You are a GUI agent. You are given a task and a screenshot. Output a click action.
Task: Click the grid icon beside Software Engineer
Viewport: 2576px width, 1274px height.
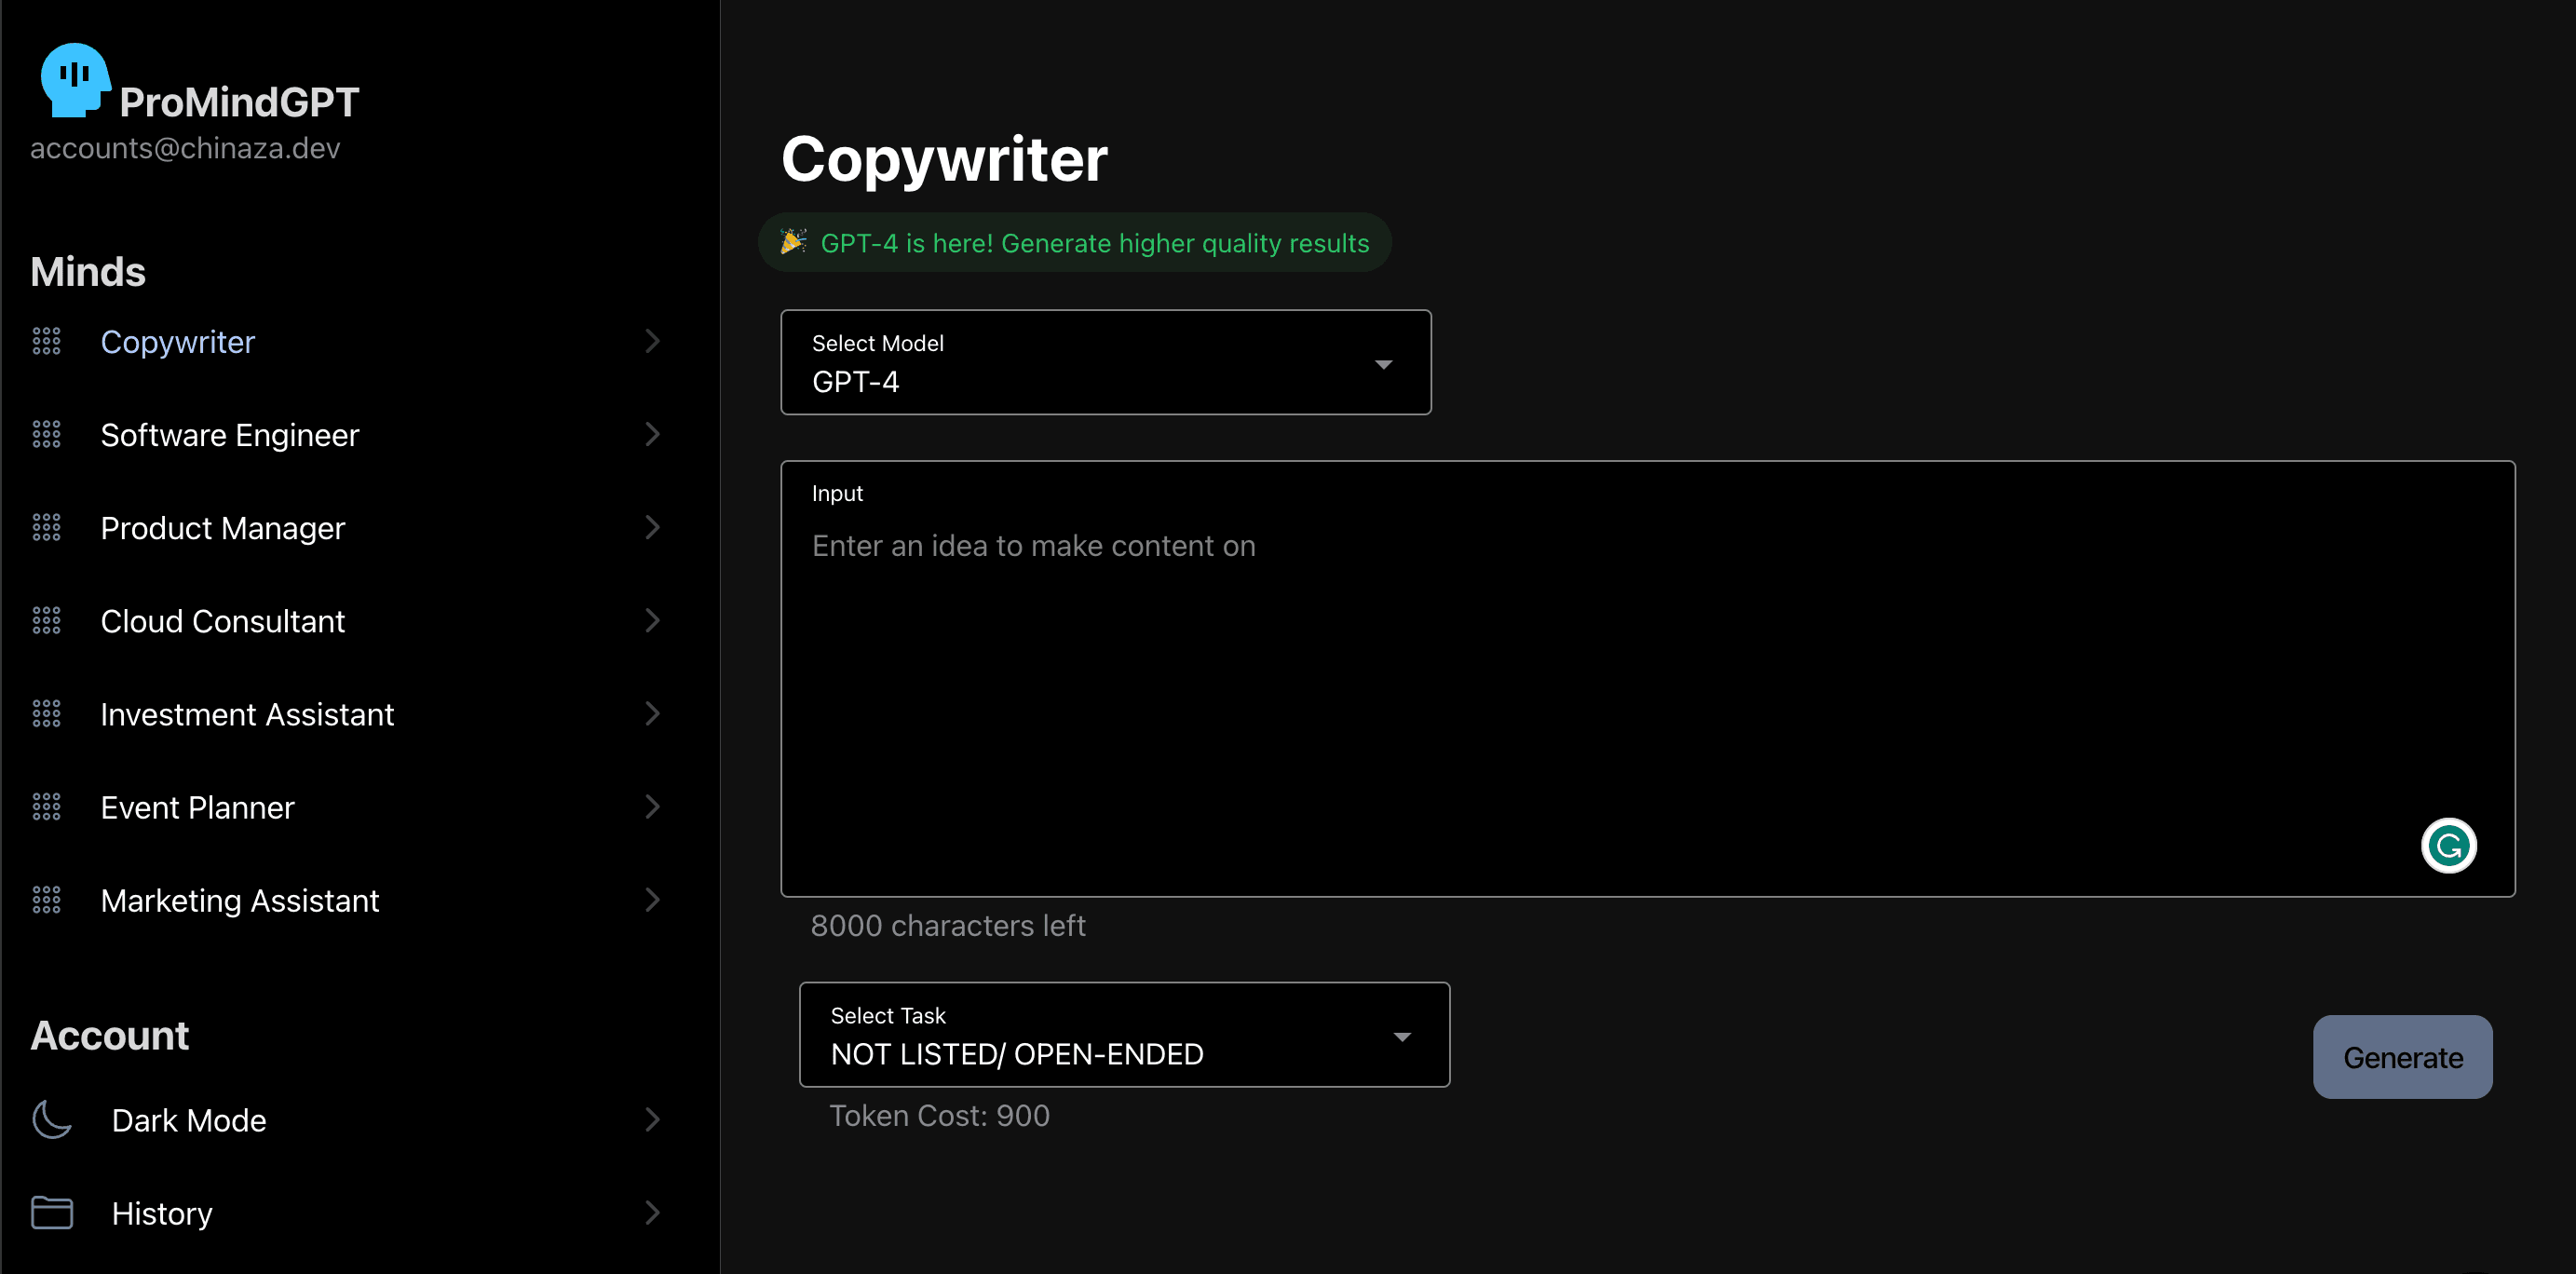[46, 435]
